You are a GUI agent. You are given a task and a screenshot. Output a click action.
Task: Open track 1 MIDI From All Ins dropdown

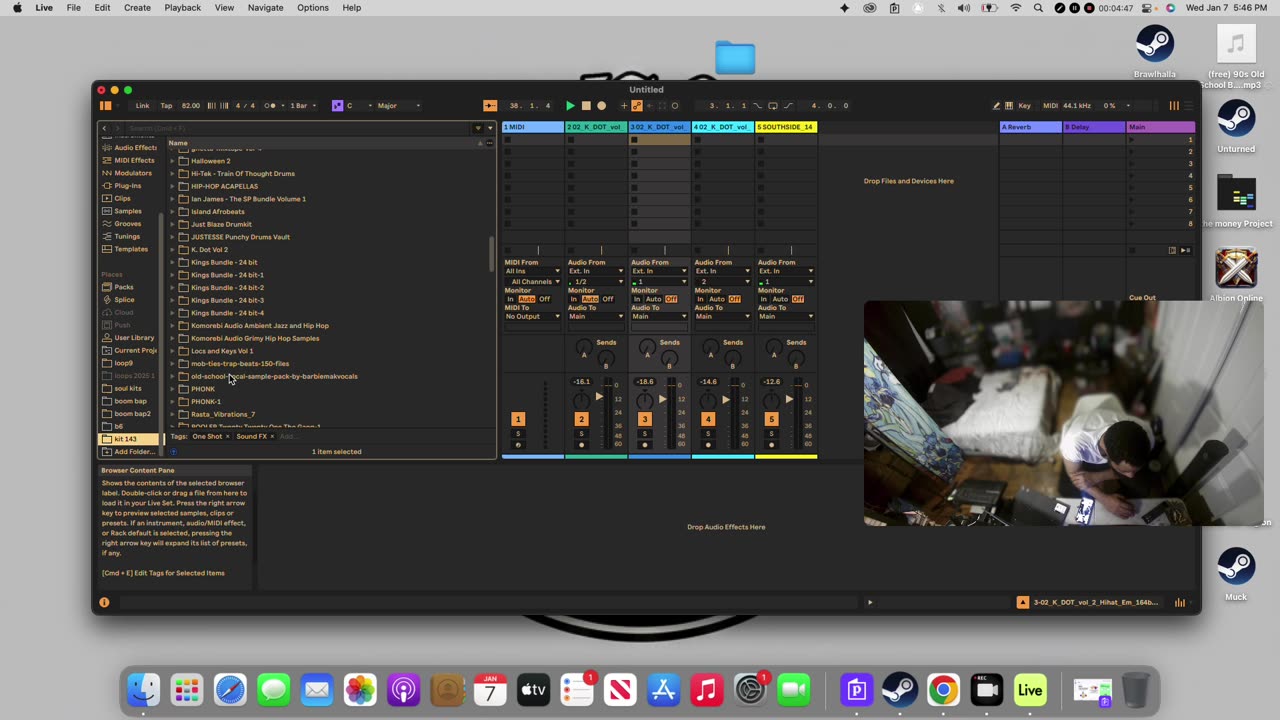point(532,271)
